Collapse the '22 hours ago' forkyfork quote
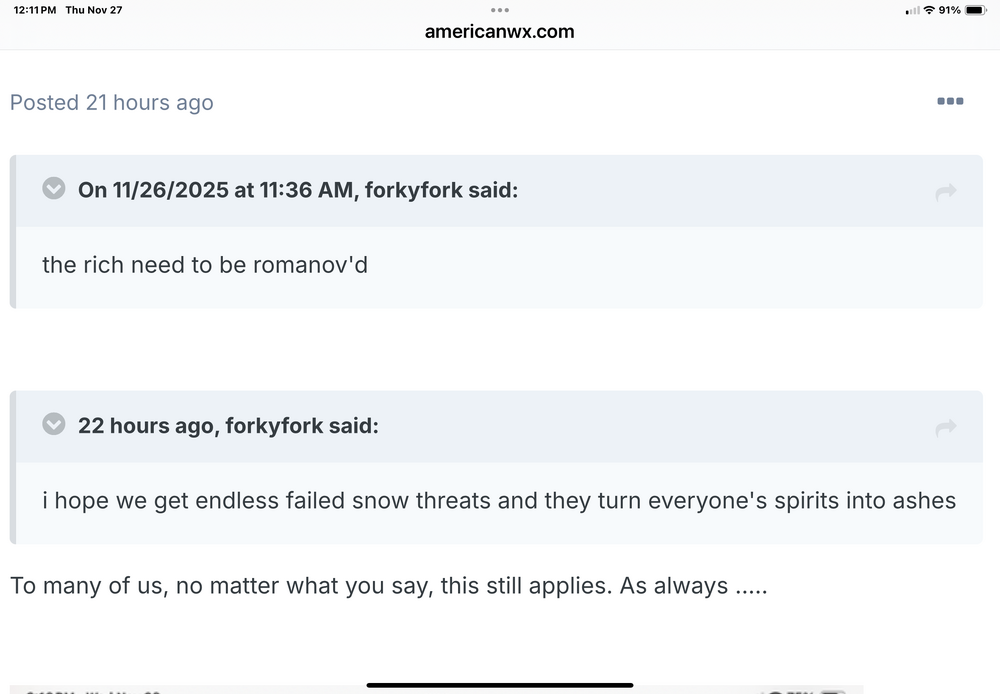Viewport: 1000px width, 694px height. coord(54,425)
